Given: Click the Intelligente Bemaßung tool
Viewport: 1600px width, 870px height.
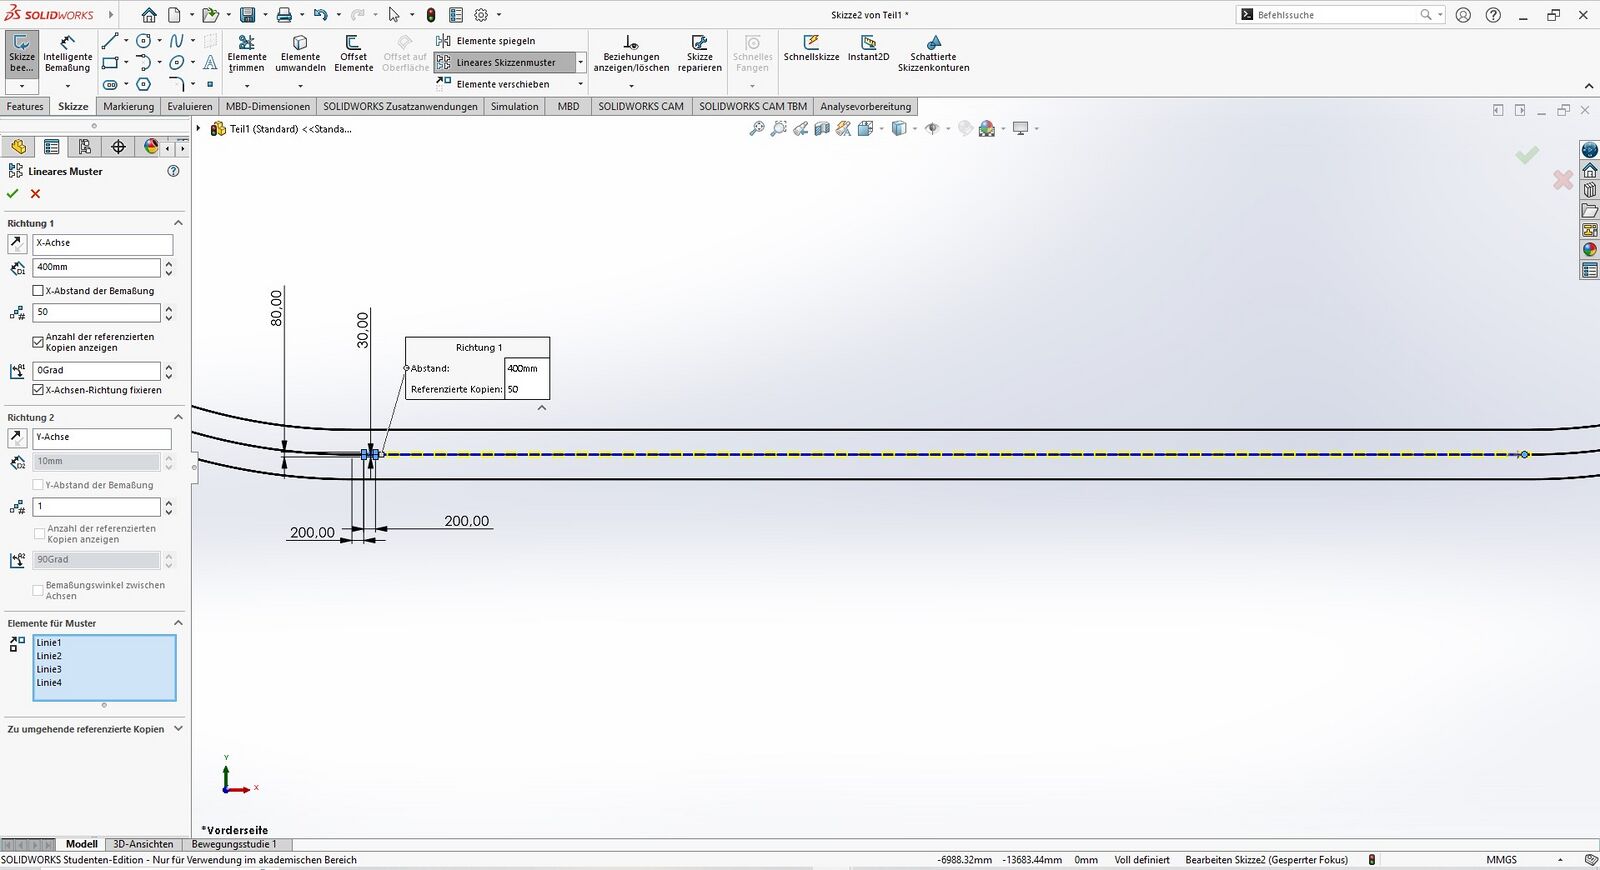Looking at the screenshot, I should pyautogui.click(x=67, y=54).
